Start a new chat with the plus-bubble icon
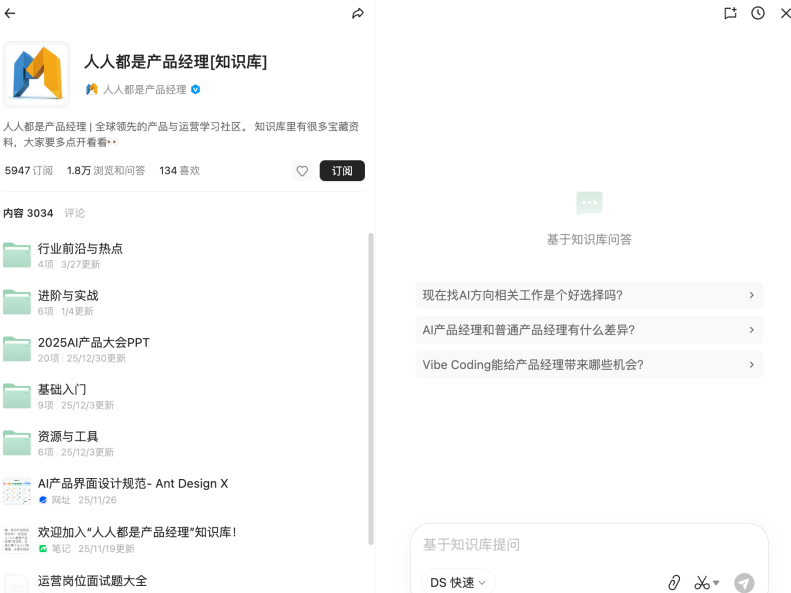The image size is (791, 593). (730, 13)
